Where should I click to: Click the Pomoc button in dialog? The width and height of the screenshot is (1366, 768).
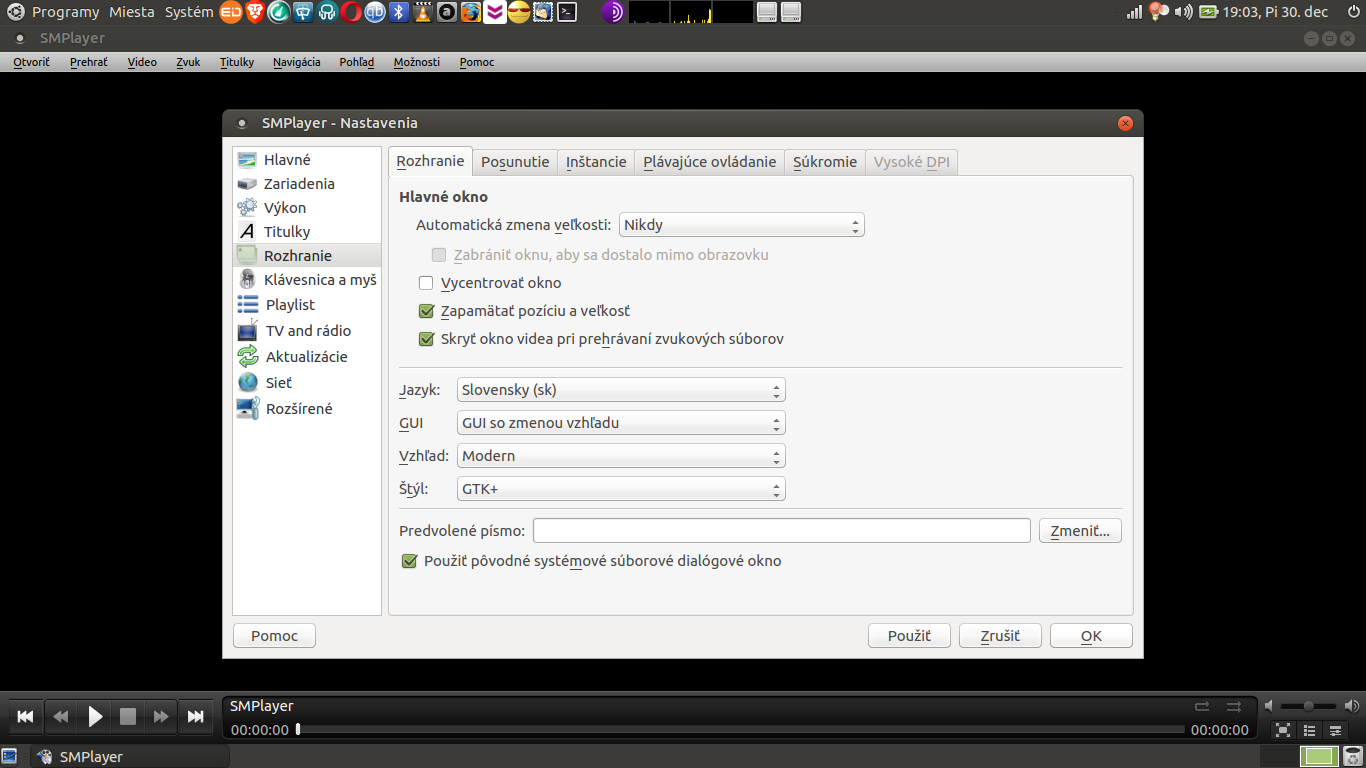click(274, 636)
